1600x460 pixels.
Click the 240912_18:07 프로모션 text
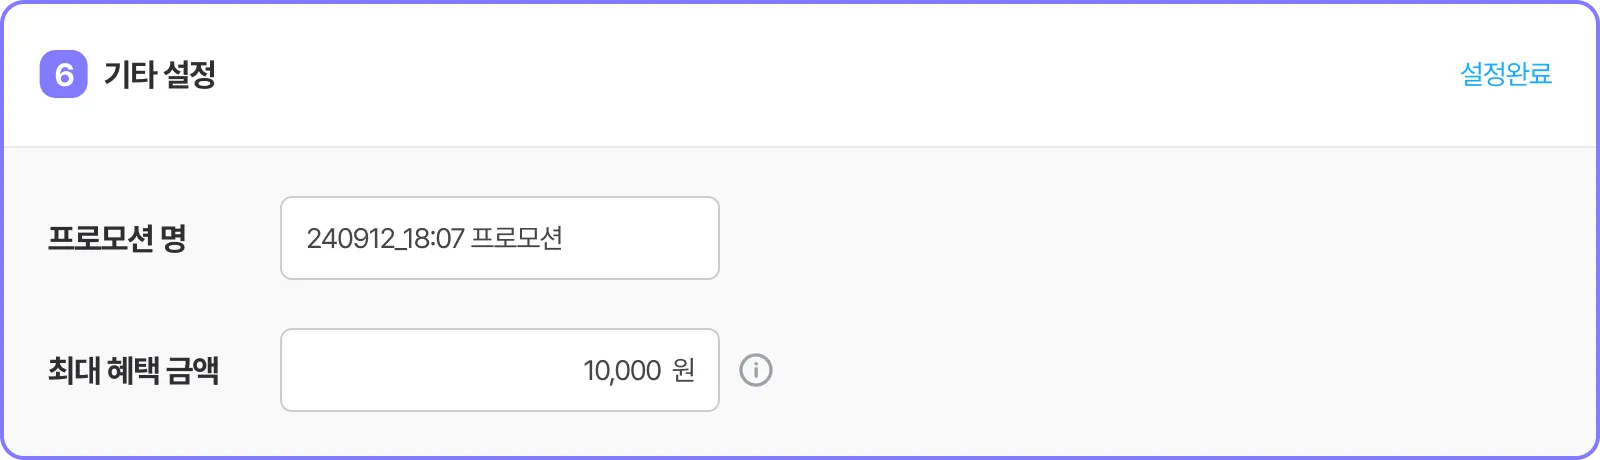click(x=435, y=238)
